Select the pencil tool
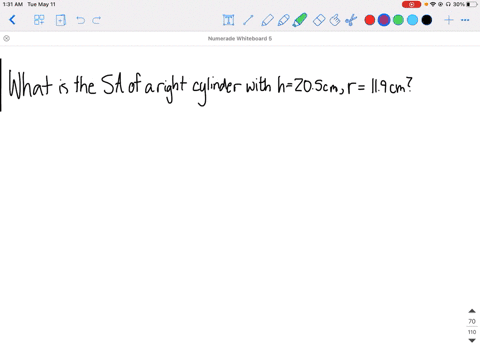Image resolution: width=480 pixels, height=360 pixels. tap(283, 20)
